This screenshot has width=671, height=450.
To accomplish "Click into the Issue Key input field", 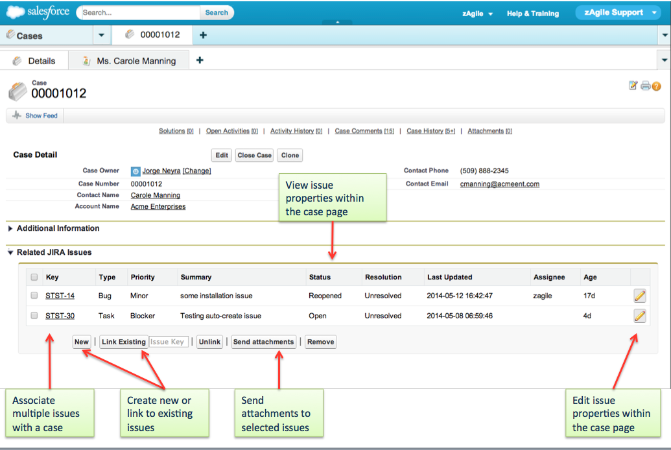I will coord(168,342).
